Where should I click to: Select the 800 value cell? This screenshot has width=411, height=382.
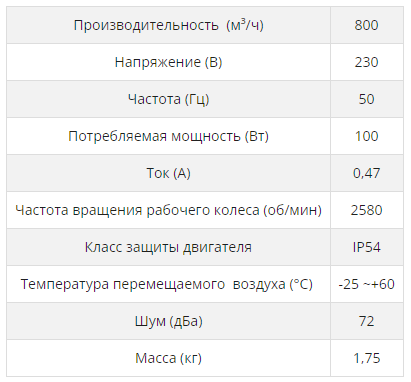[x=367, y=25]
